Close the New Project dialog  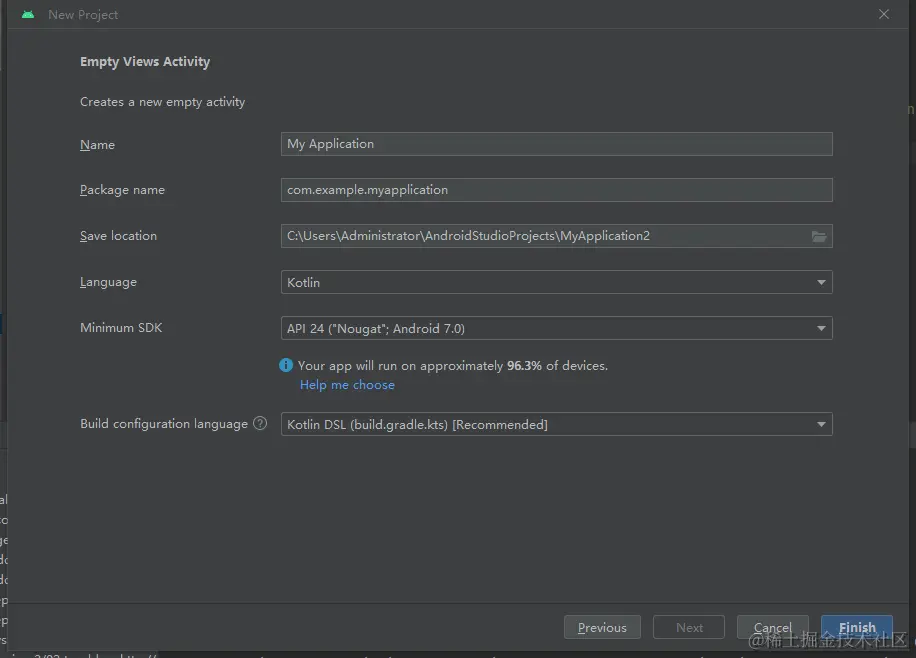[x=884, y=14]
